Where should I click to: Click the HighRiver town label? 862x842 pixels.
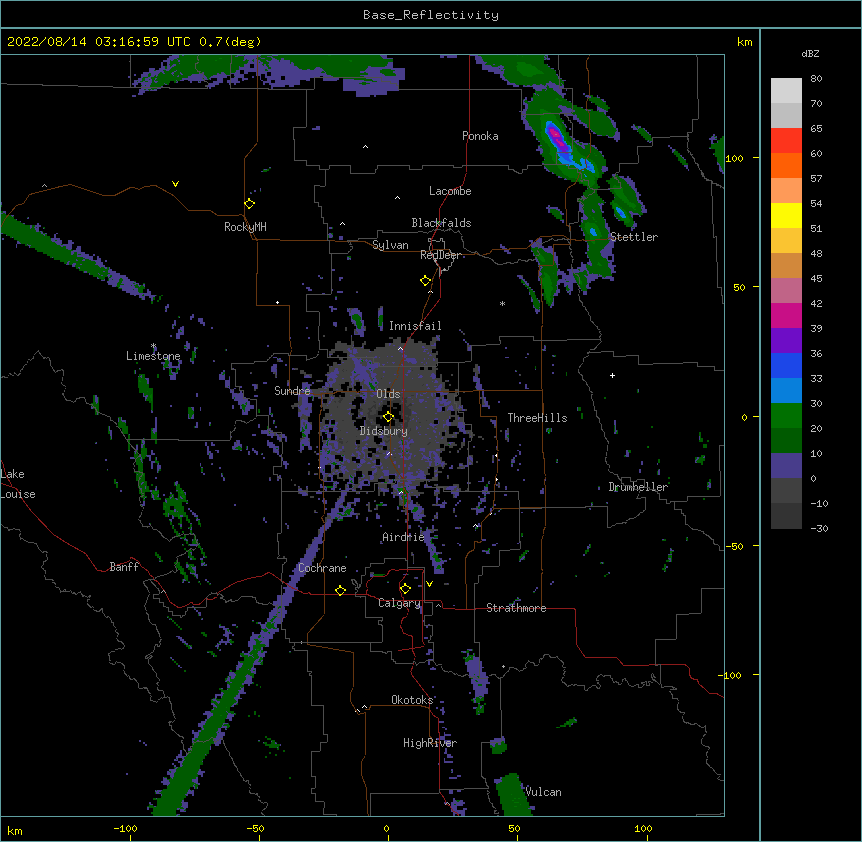pyautogui.click(x=430, y=743)
